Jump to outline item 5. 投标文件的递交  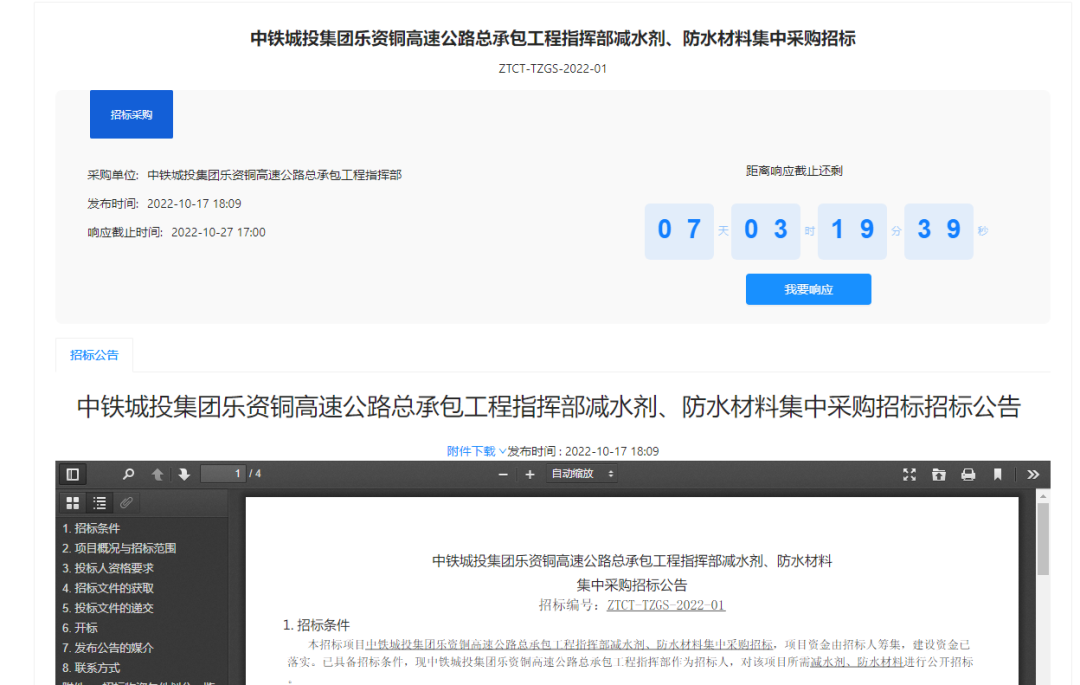[108, 609]
